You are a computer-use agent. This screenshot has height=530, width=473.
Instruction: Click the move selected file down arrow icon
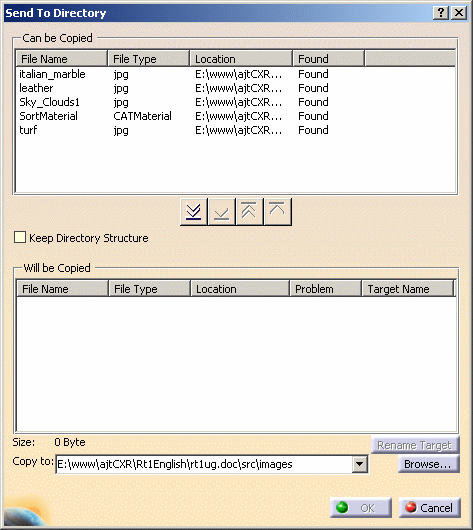(x=222, y=212)
